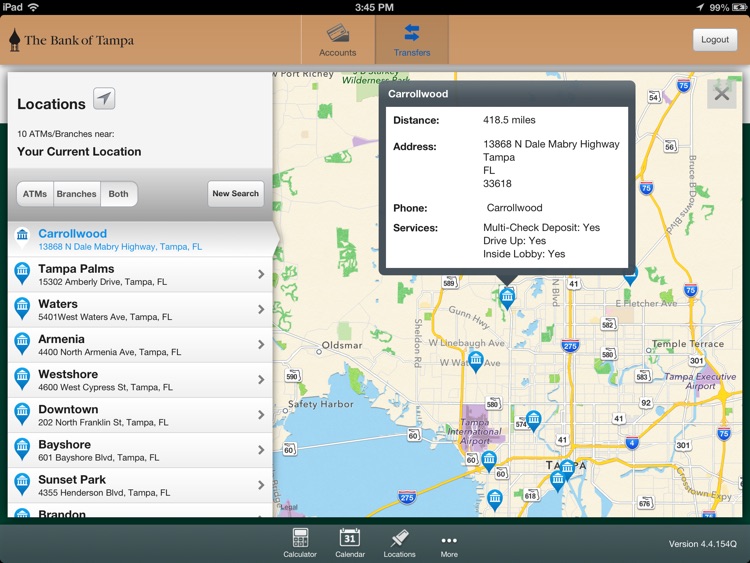Viewport: 750px width, 563px height.
Task: Click the Carrollwood callout title
Action: coord(418,94)
